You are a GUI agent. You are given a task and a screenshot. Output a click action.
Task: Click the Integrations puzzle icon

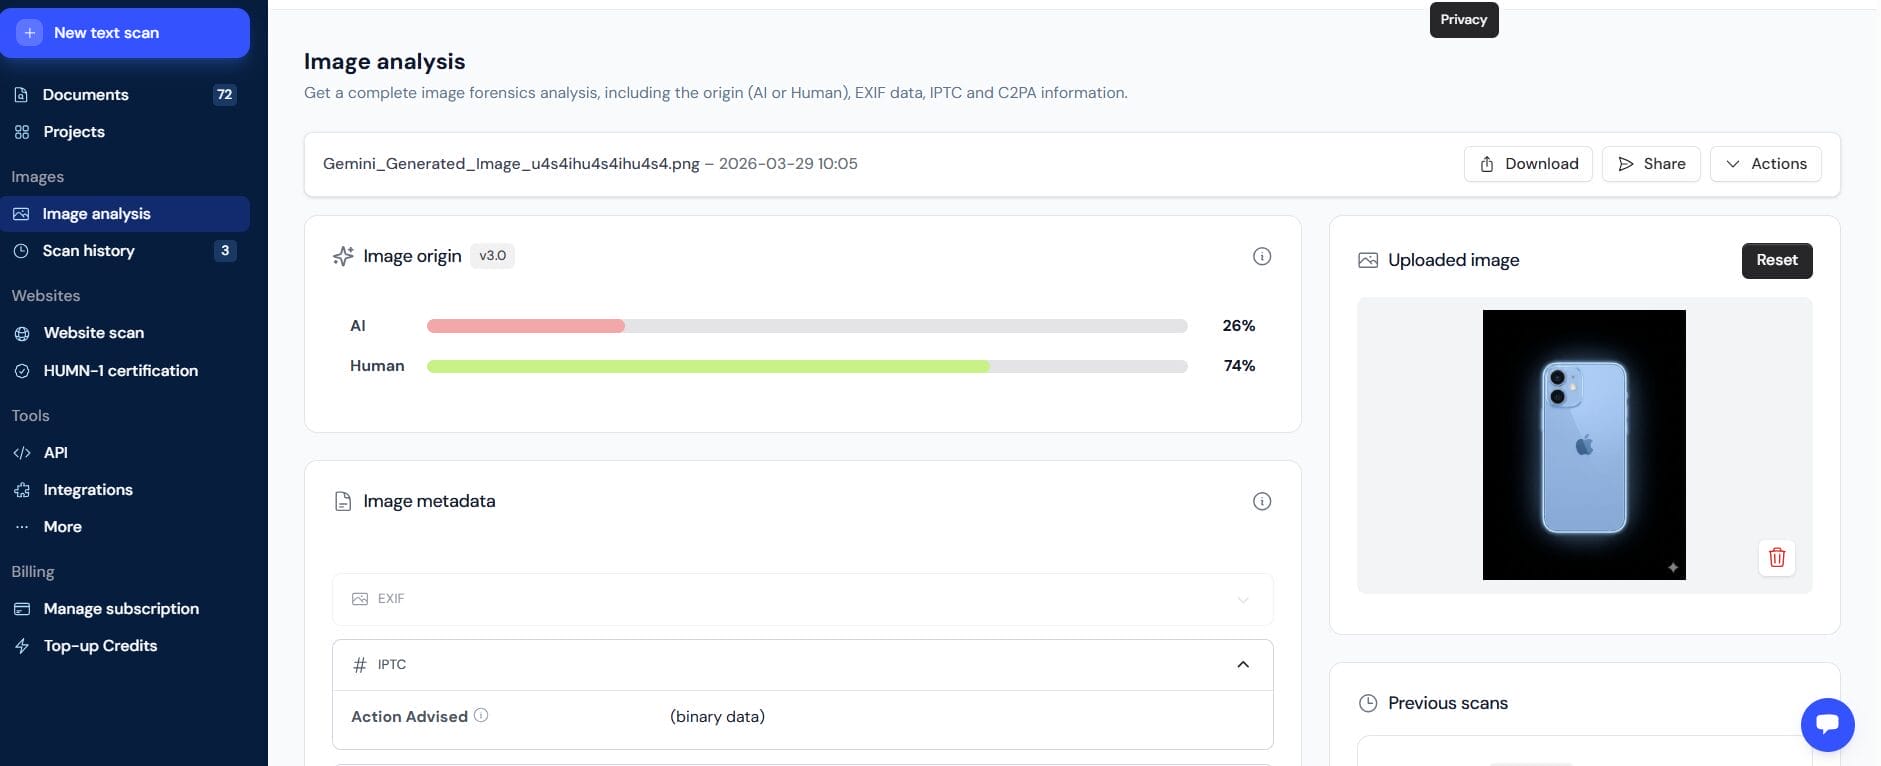point(21,490)
